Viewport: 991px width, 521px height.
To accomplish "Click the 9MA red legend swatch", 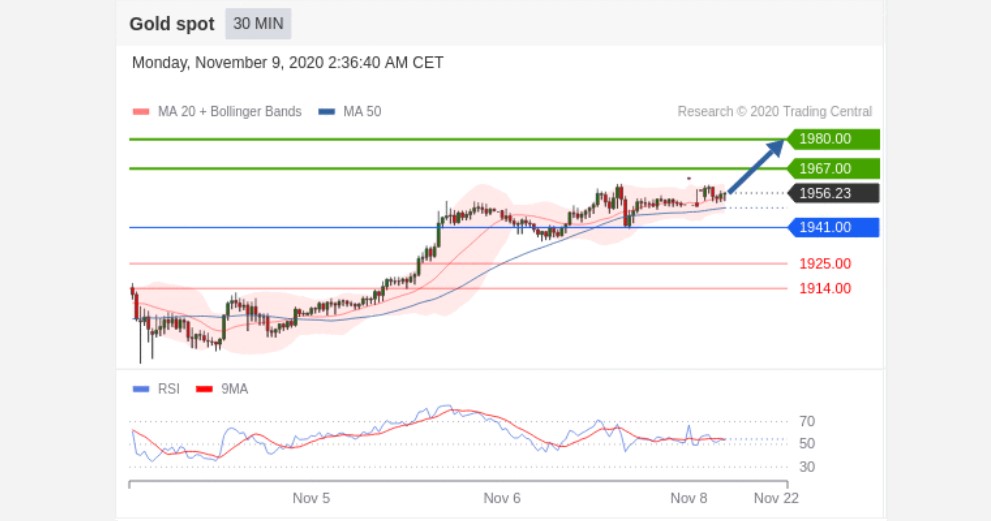I will (204, 389).
